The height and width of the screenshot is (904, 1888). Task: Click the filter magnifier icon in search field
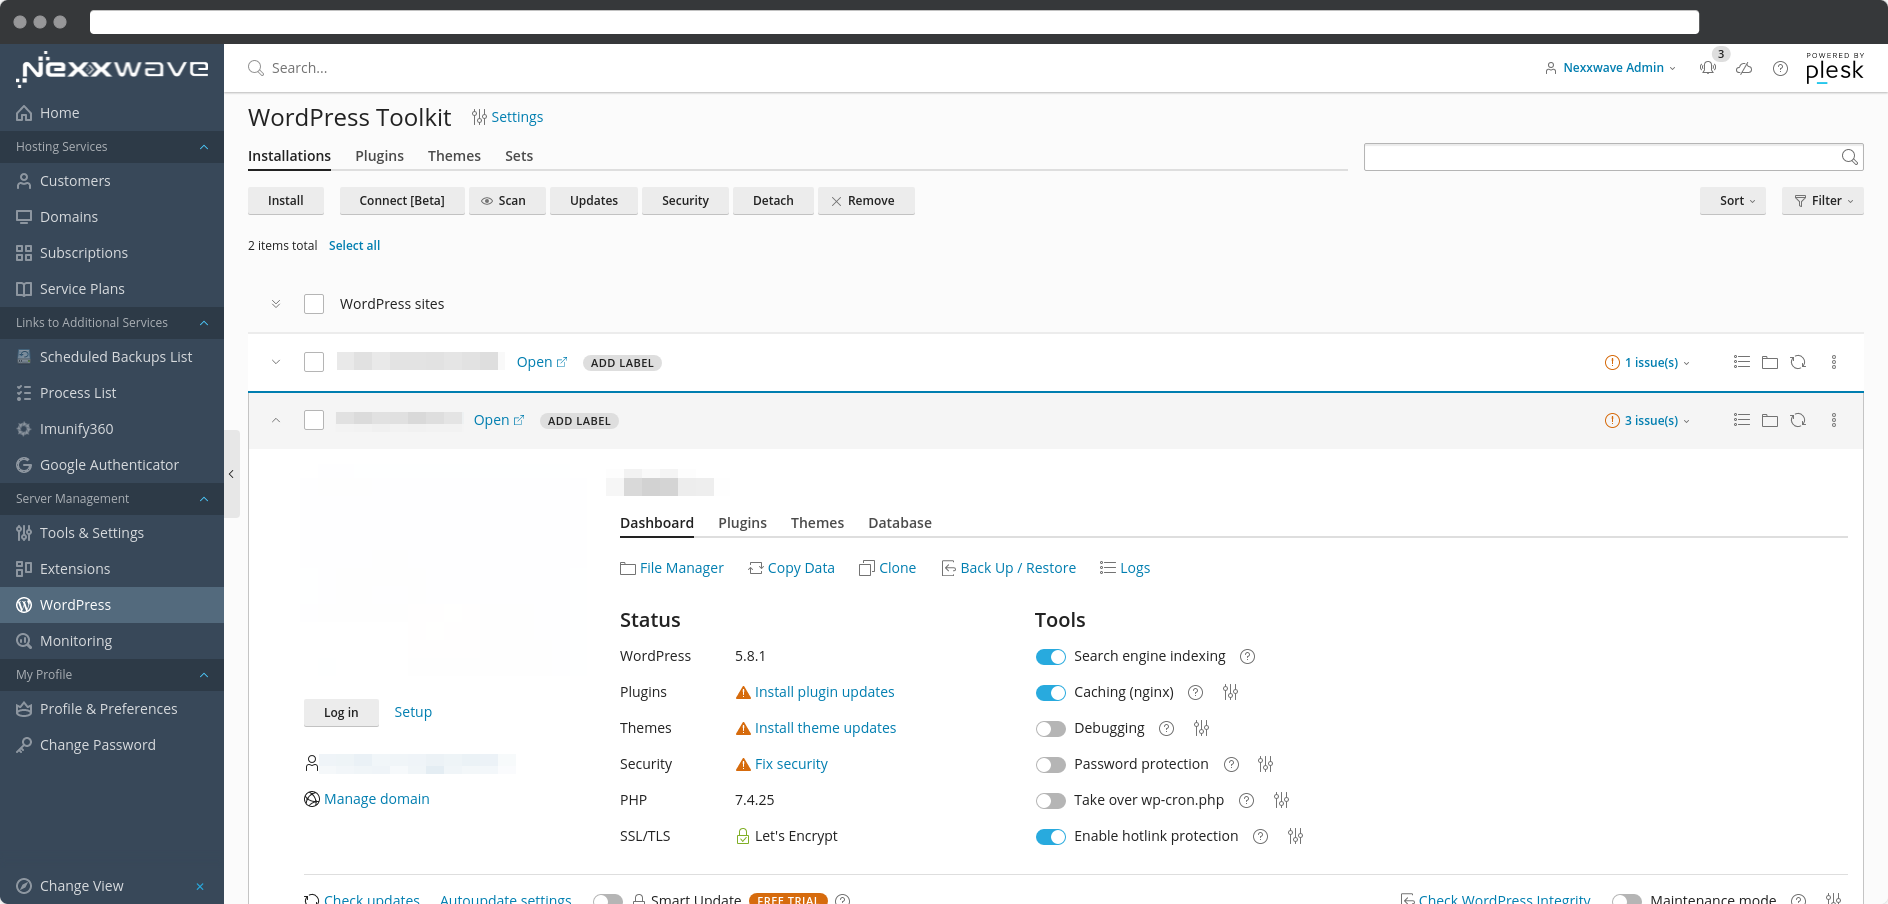click(1849, 157)
